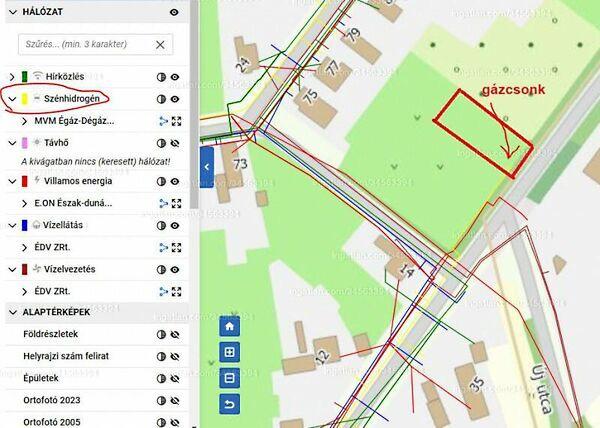Collapse the ALAPTÉRKÉPEK section

[11, 312]
